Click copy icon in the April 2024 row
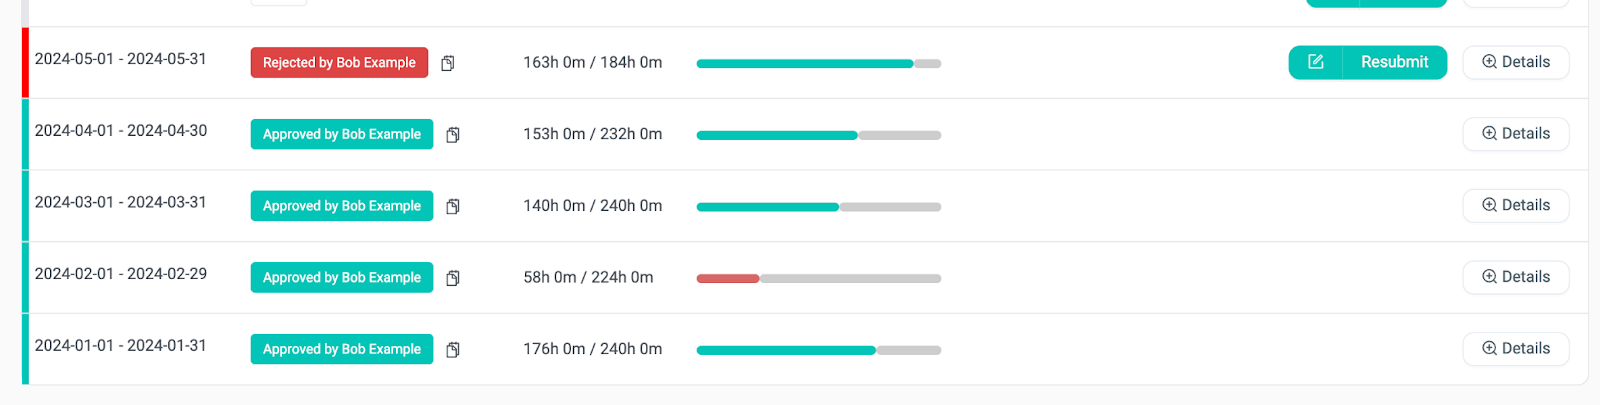The height and width of the screenshot is (405, 1600). coord(453,135)
